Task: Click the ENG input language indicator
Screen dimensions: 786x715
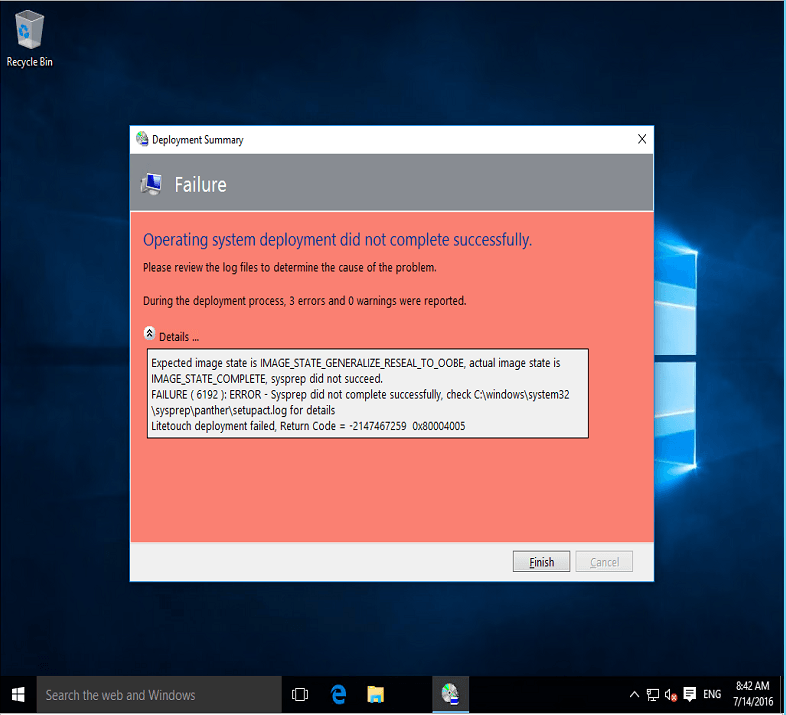Action: click(x=712, y=694)
